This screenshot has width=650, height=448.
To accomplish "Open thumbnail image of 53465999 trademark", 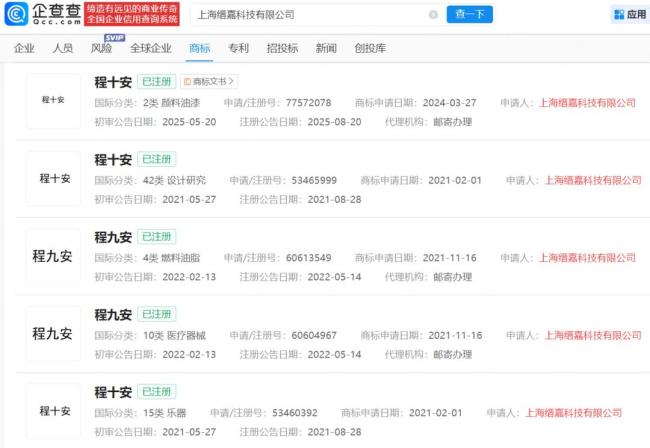I will click(x=53, y=178).
